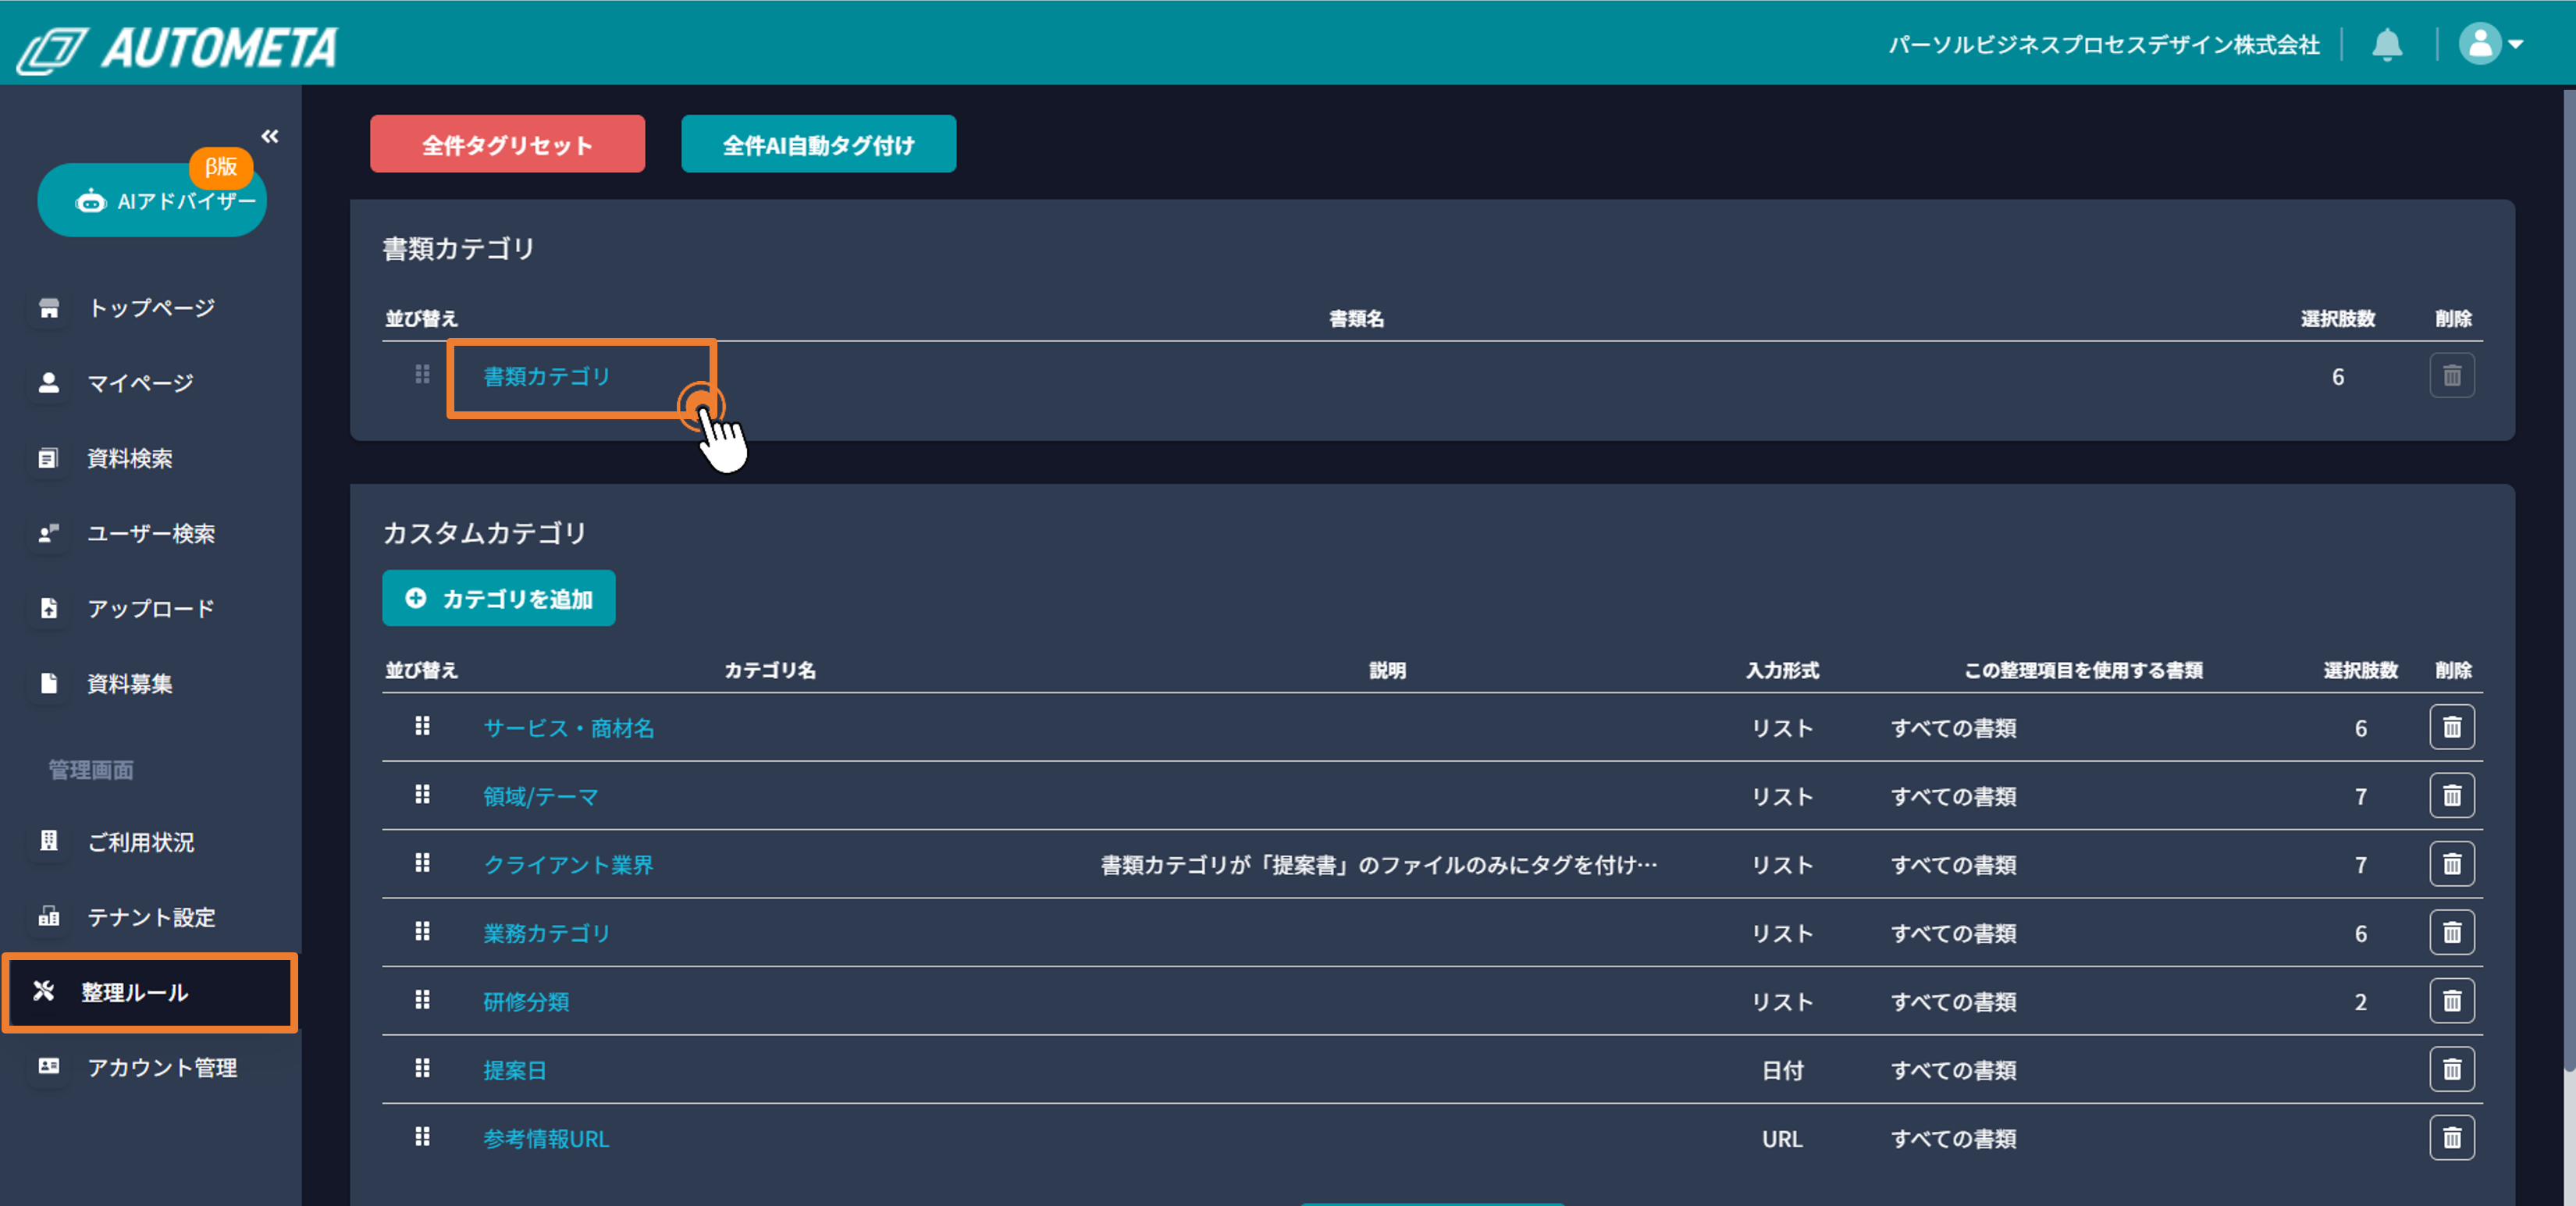Click drag handle for 書類カテゴリ row

pos(422,374)
